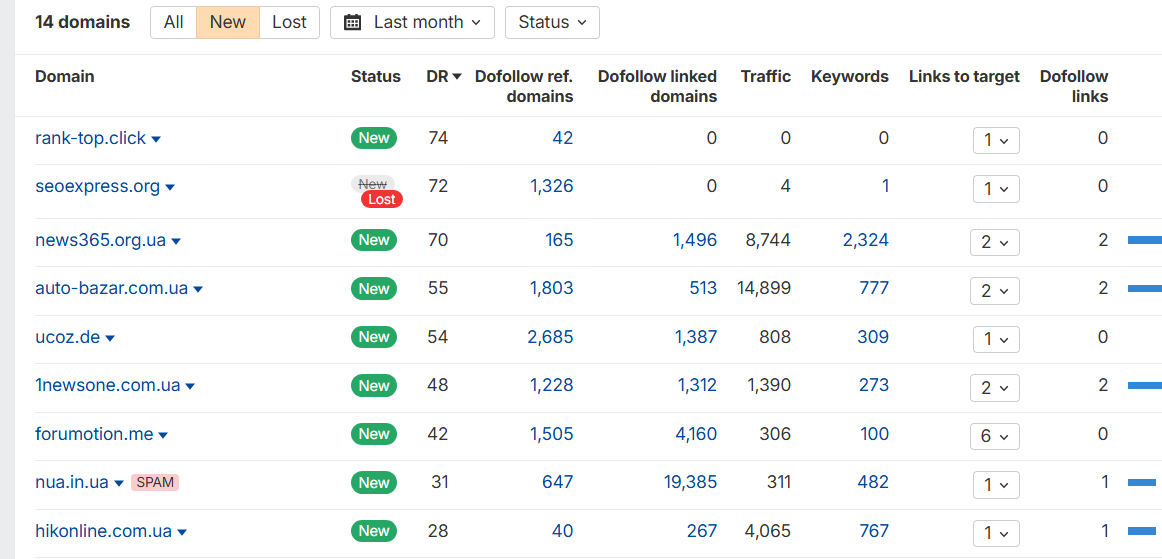Click the New status badge for rank-top.click
Image resolution: width=1162 pixels, height=559 pixels.
point(374,138)
